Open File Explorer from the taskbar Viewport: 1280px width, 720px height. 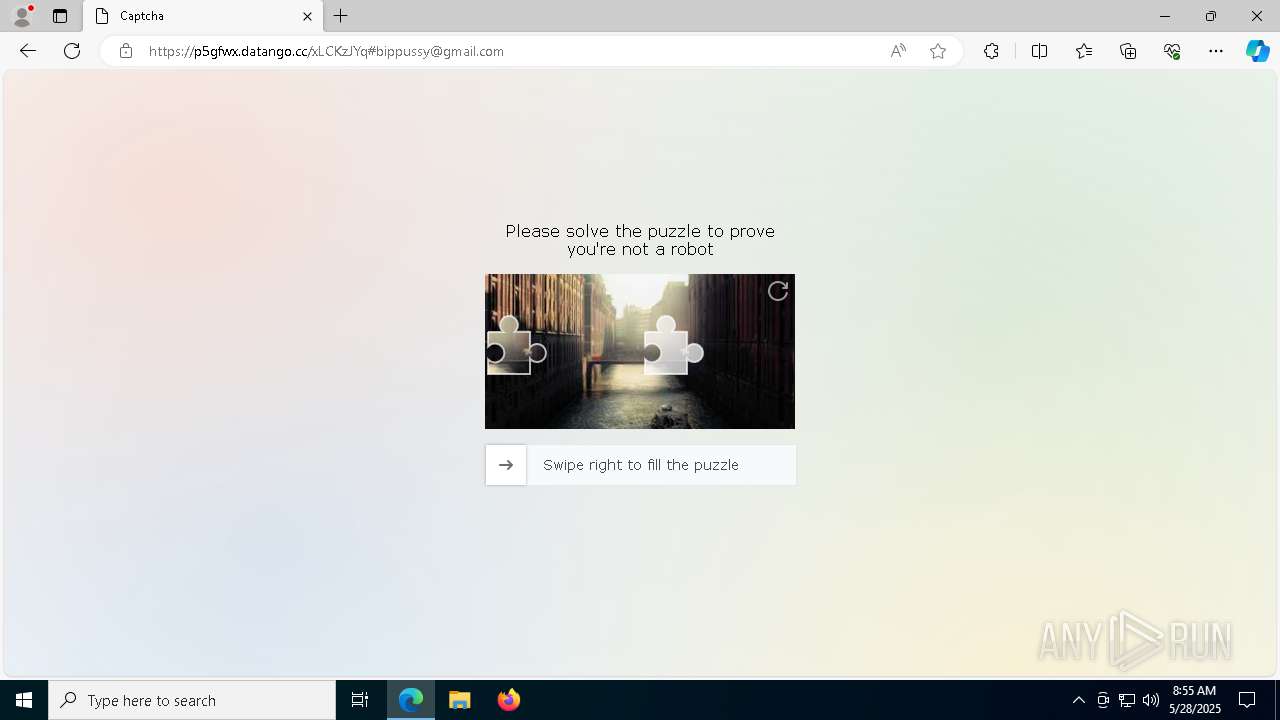[460, 700]
